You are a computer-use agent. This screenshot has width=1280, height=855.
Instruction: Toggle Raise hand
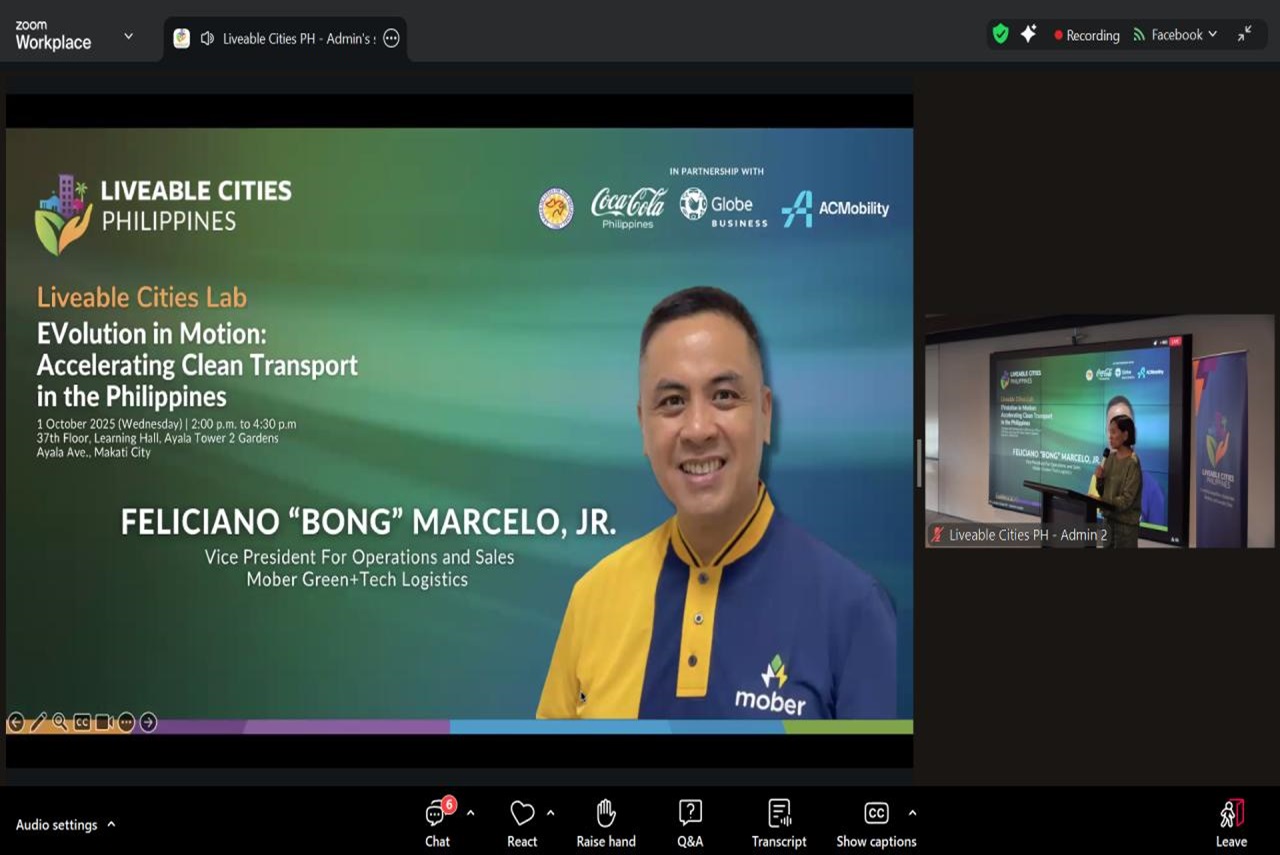coord(605,823)
